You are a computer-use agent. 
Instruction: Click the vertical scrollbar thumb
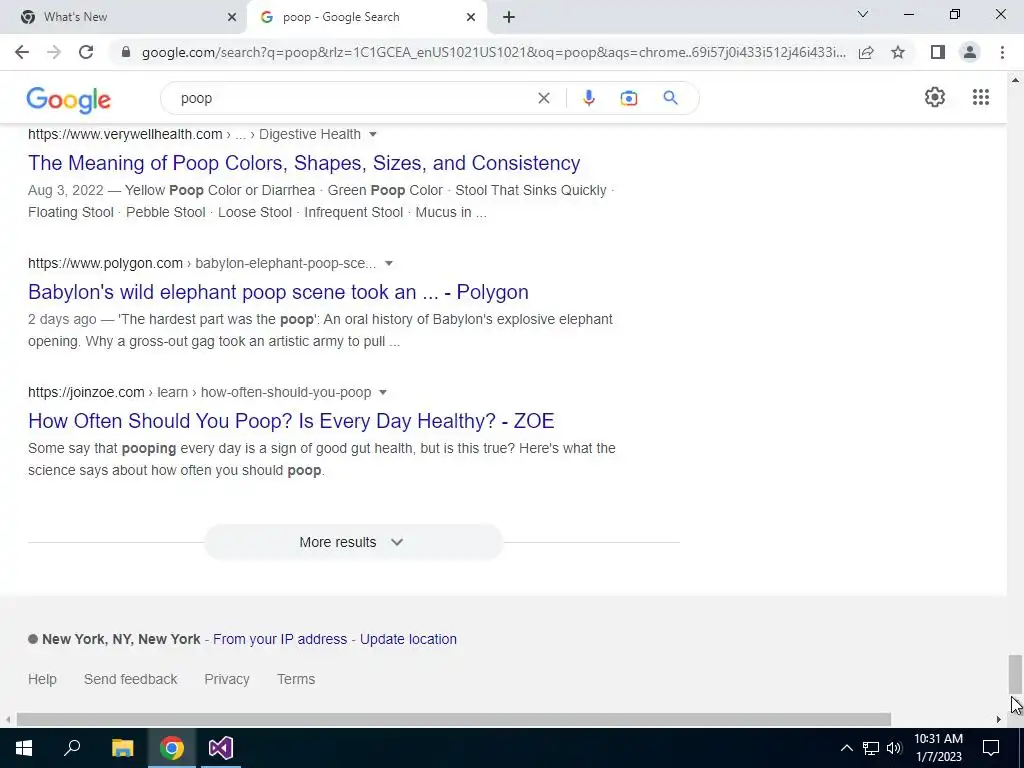(1015, 674)
